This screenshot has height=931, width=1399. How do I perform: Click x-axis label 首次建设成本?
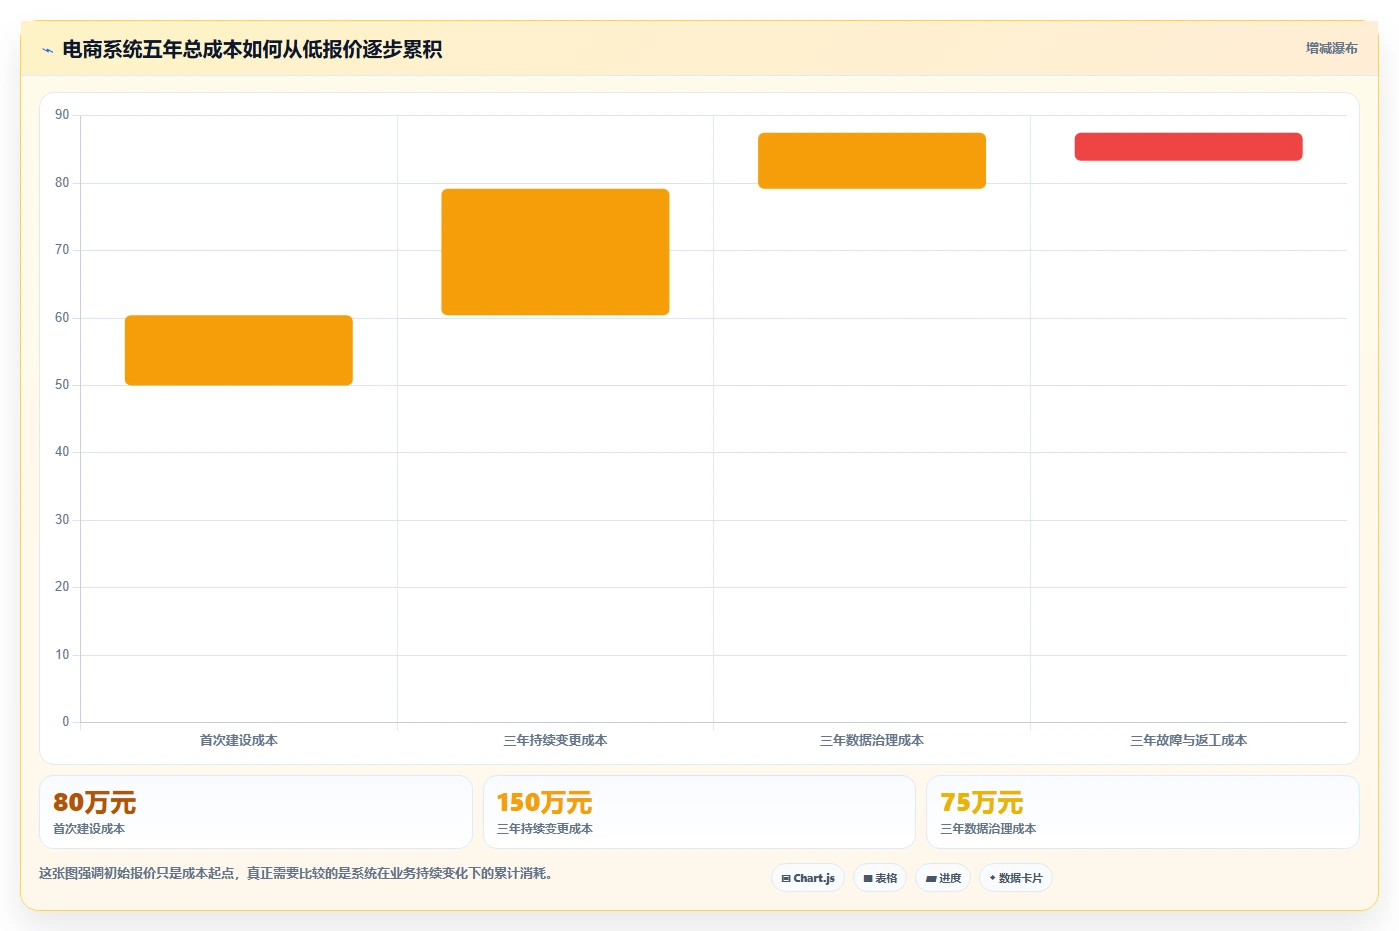pyautogui.click(x=239, y=740)
